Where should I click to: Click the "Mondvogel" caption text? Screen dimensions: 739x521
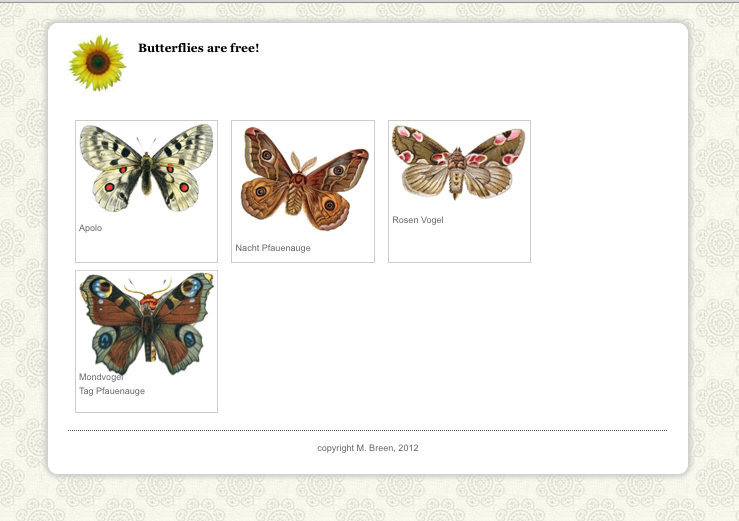(100, 378)
